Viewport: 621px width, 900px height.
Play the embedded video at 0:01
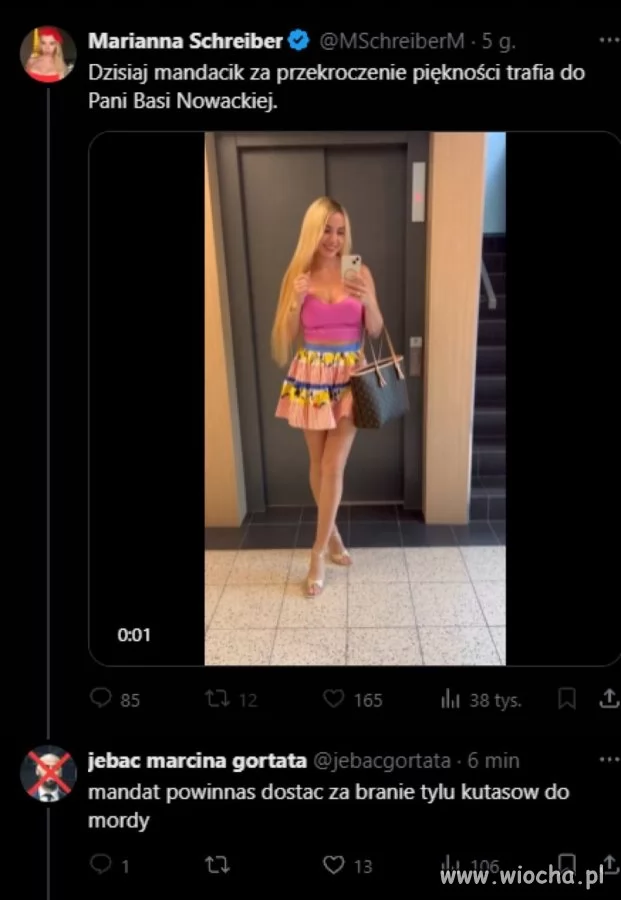coord(355,398)
